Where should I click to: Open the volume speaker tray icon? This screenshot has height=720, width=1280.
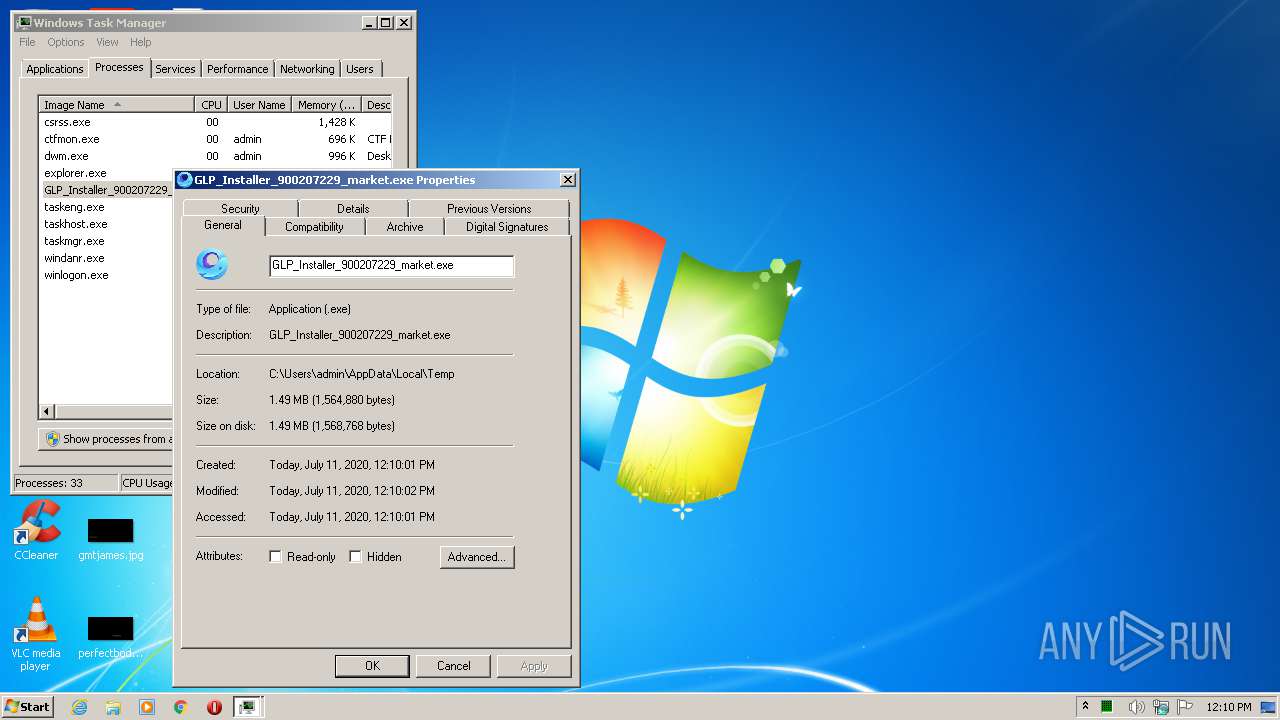[x=1136, y=707]
